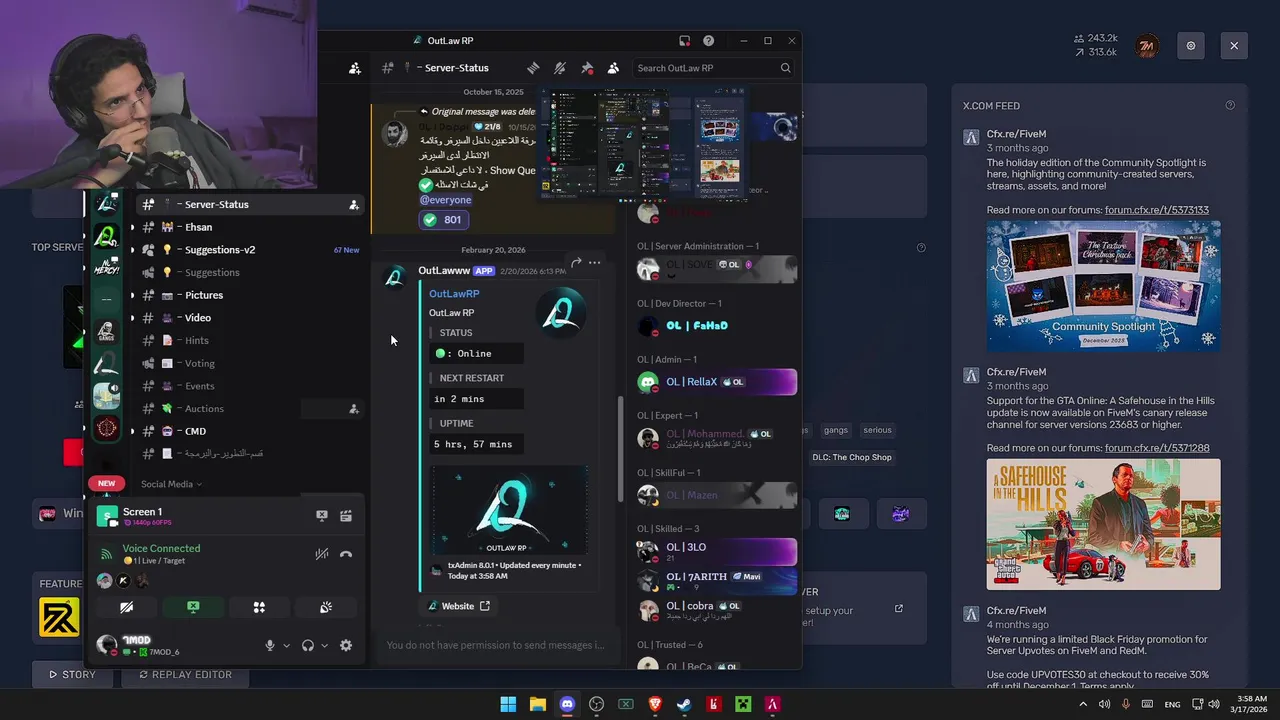Open Activities launcher button
1280x720 pixels.
(259, 607)
